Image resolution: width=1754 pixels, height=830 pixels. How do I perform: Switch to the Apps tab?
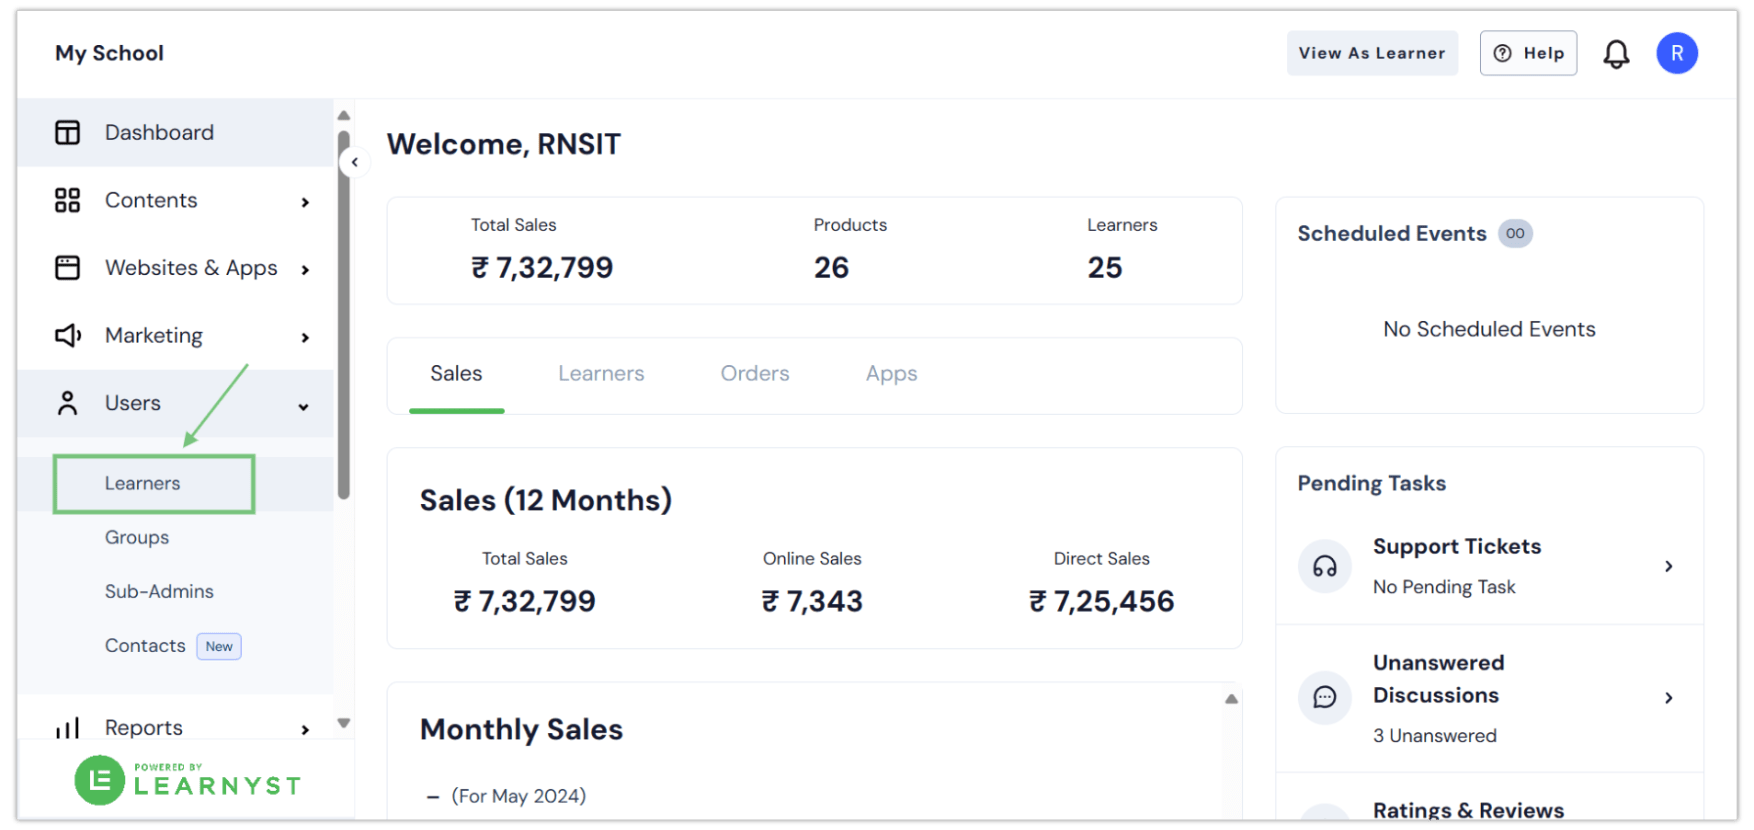coord(891,374)
